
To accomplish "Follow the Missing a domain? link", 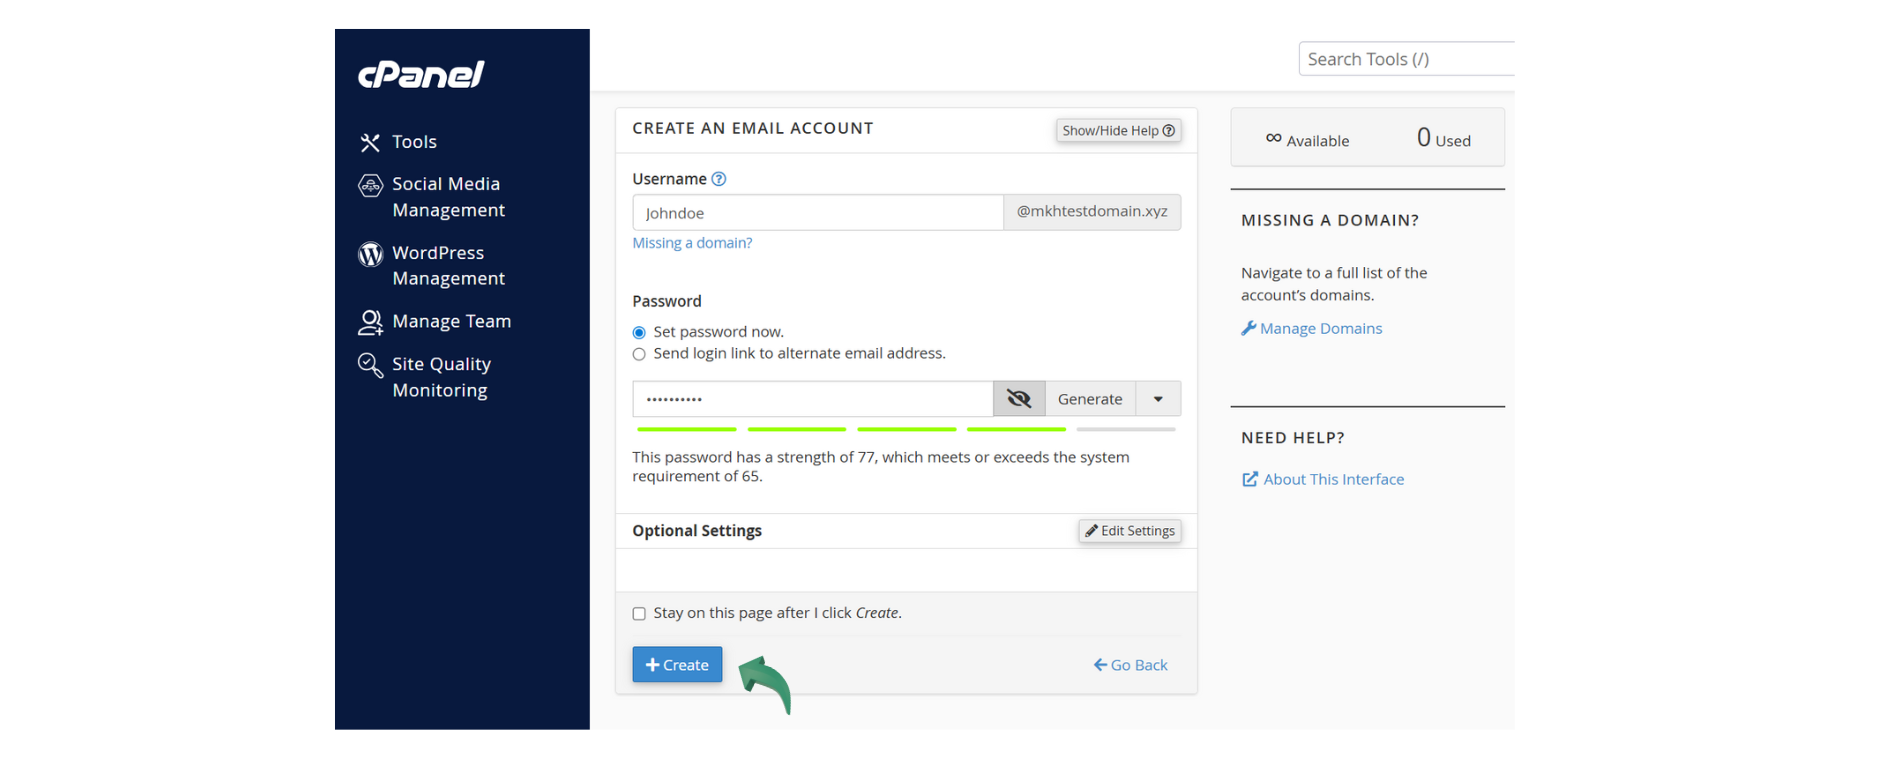I will [692, 243].
